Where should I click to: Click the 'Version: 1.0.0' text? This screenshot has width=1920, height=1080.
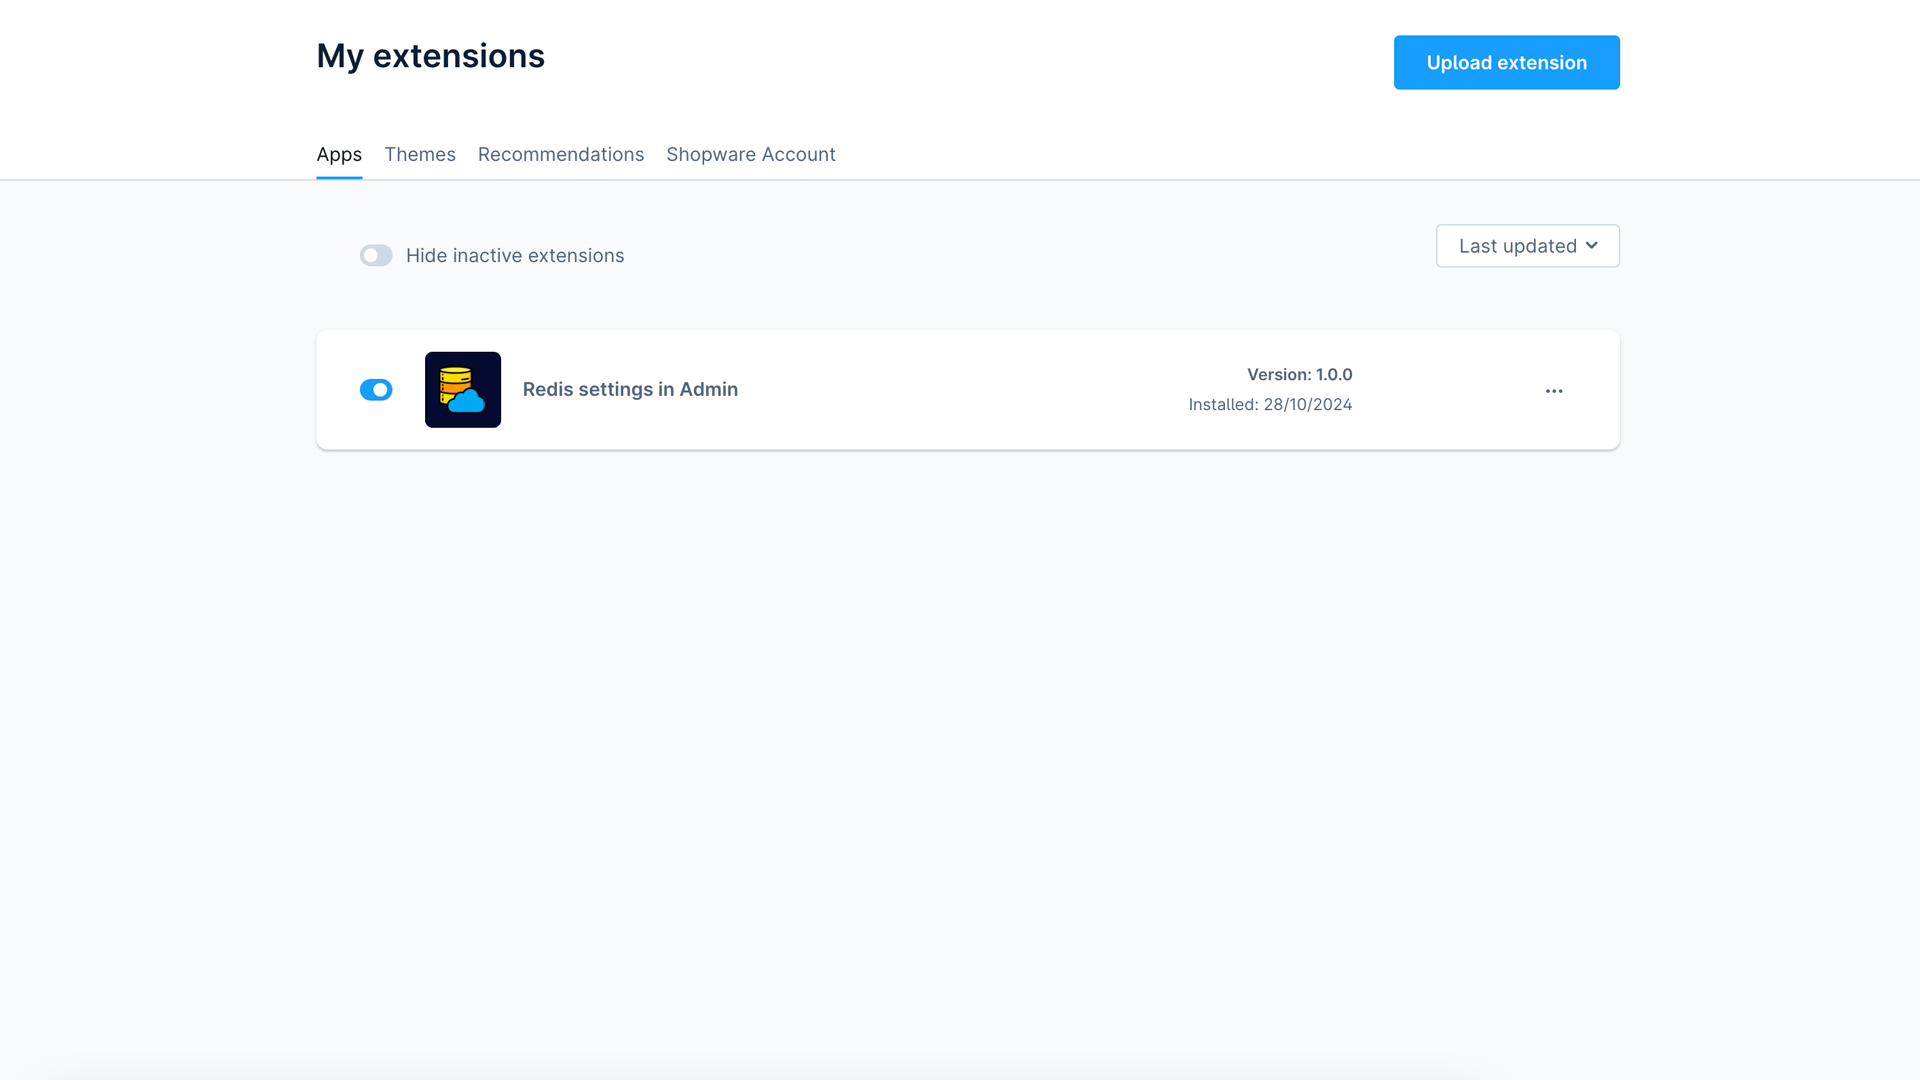click(1300, 375)
